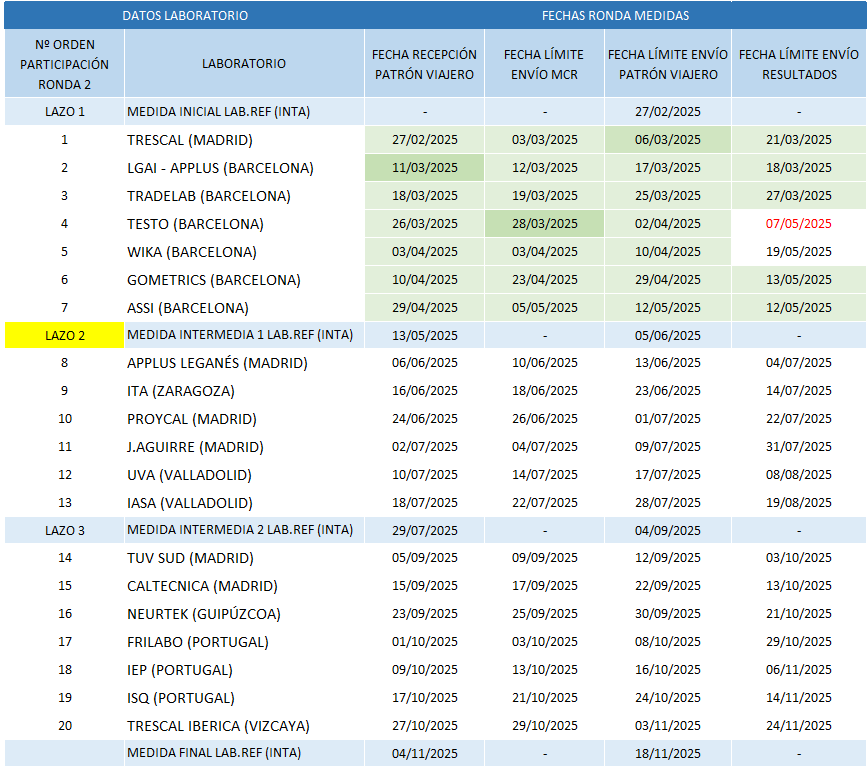Click the TESTO (BARCELONA) laboratory name

(x=195, y=224)
